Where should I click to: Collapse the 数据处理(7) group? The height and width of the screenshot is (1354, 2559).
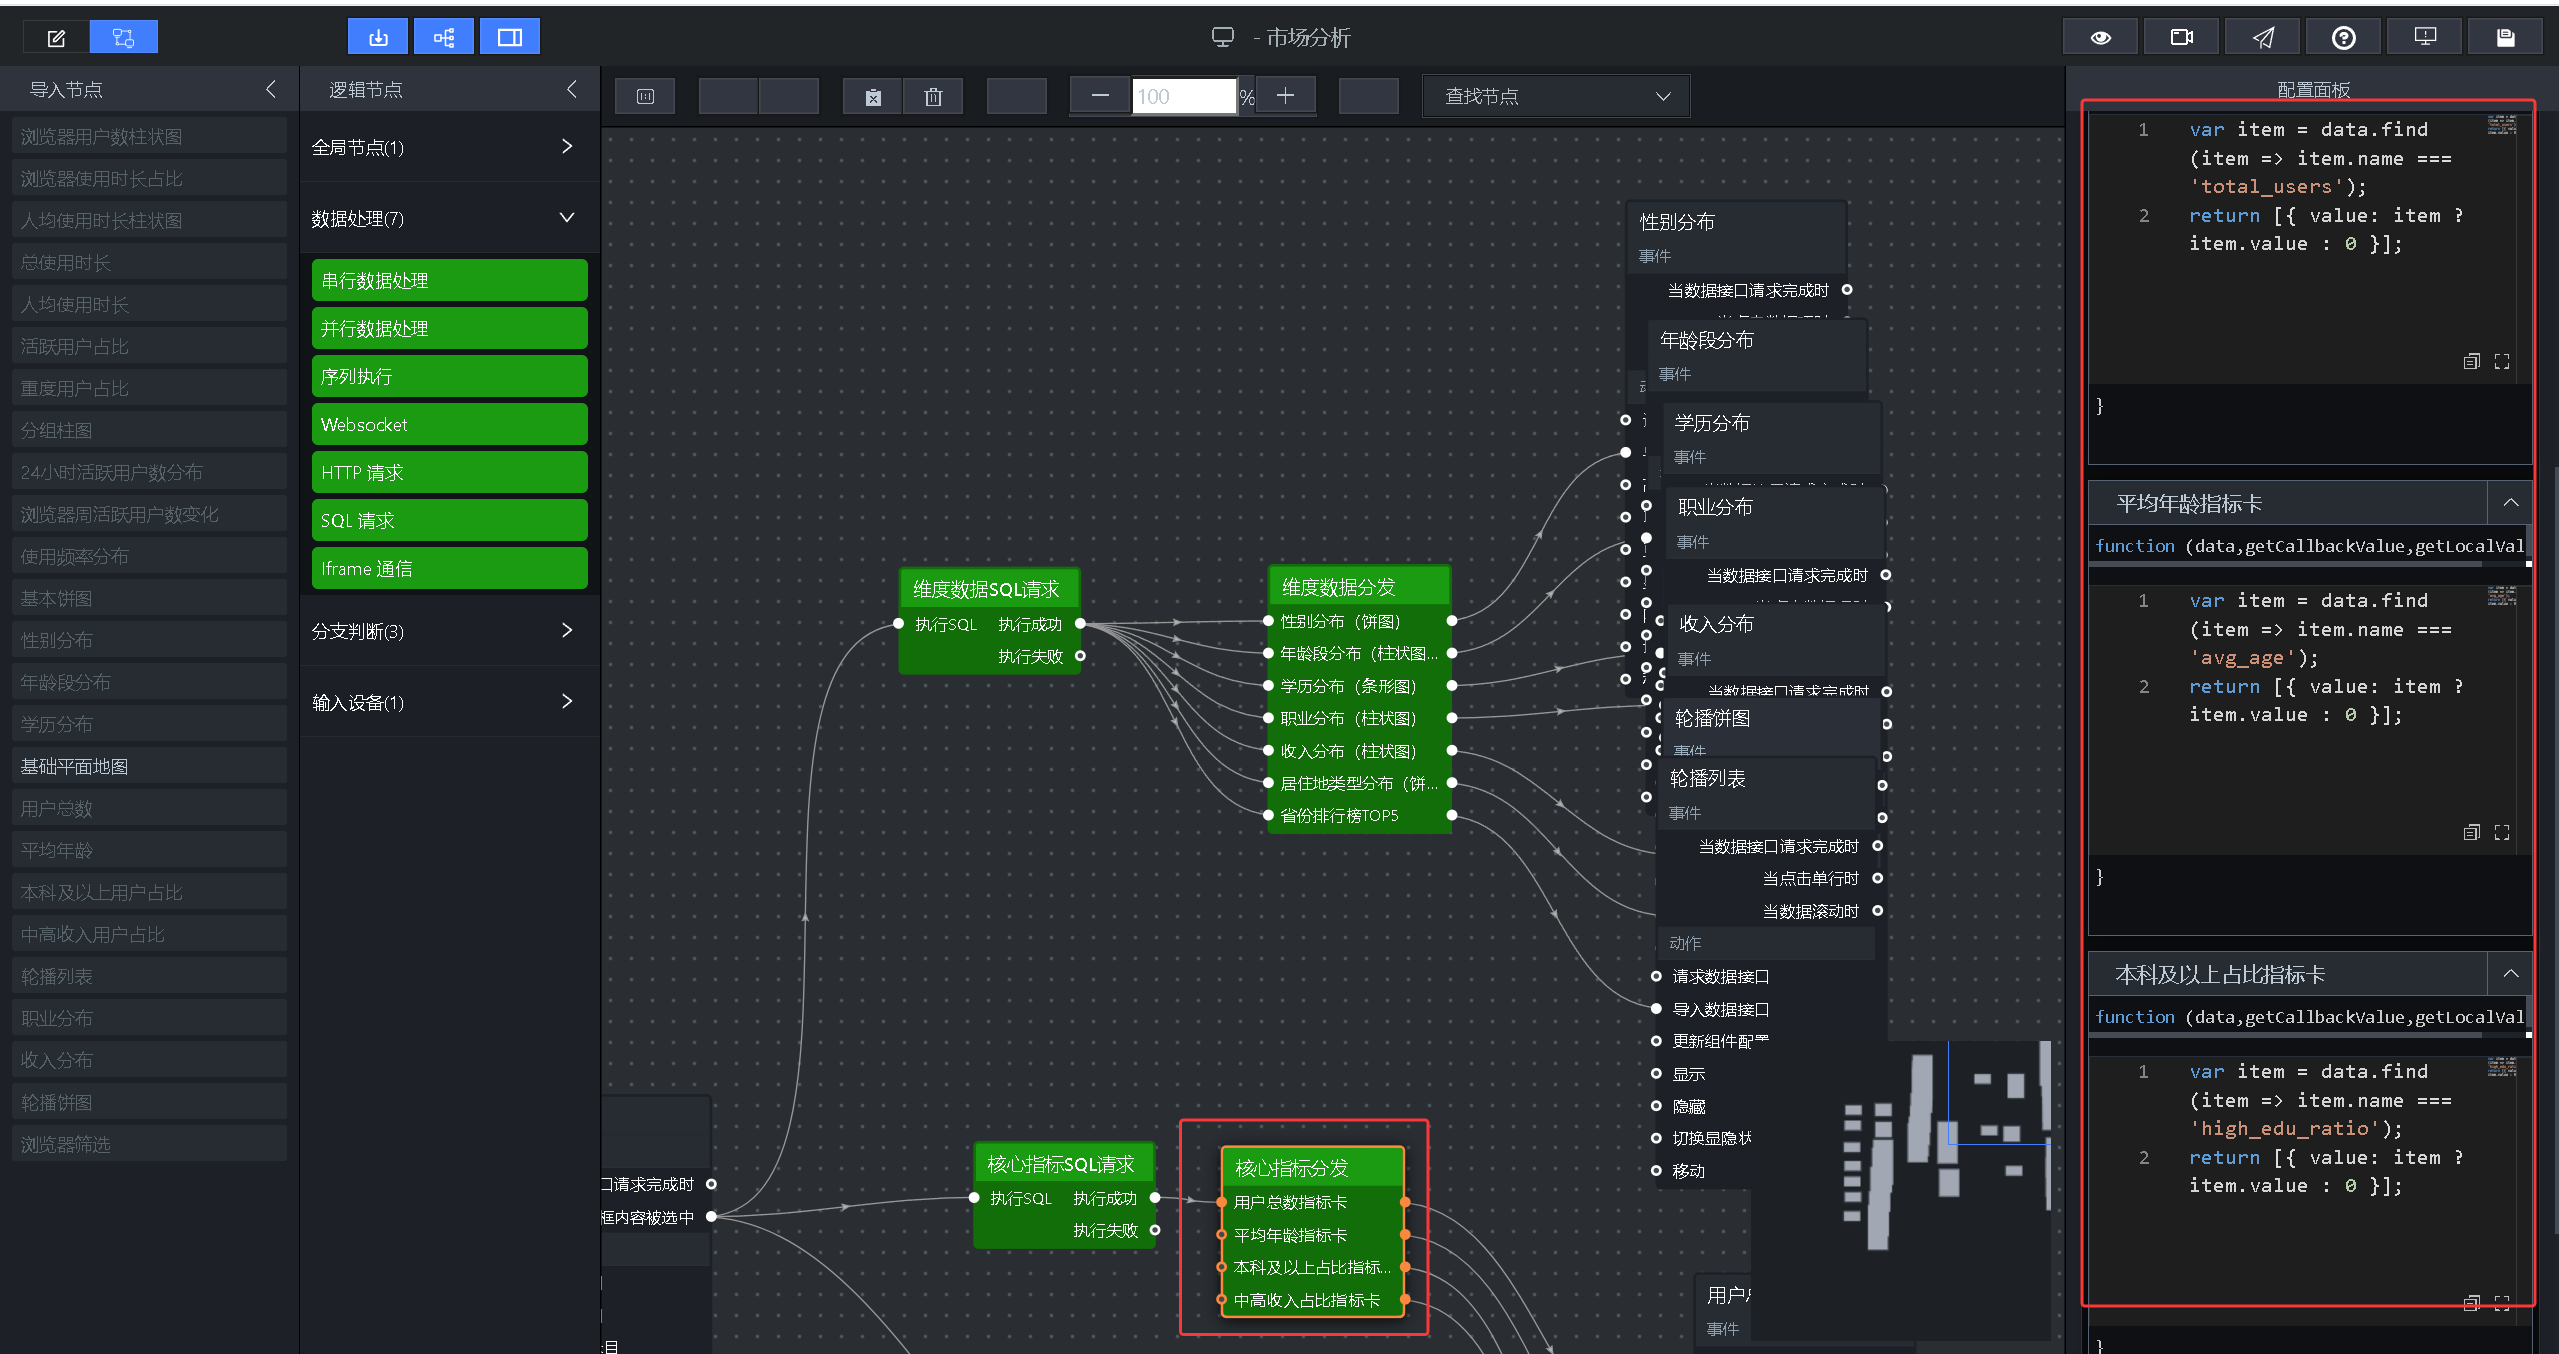(x=449, y=218)
